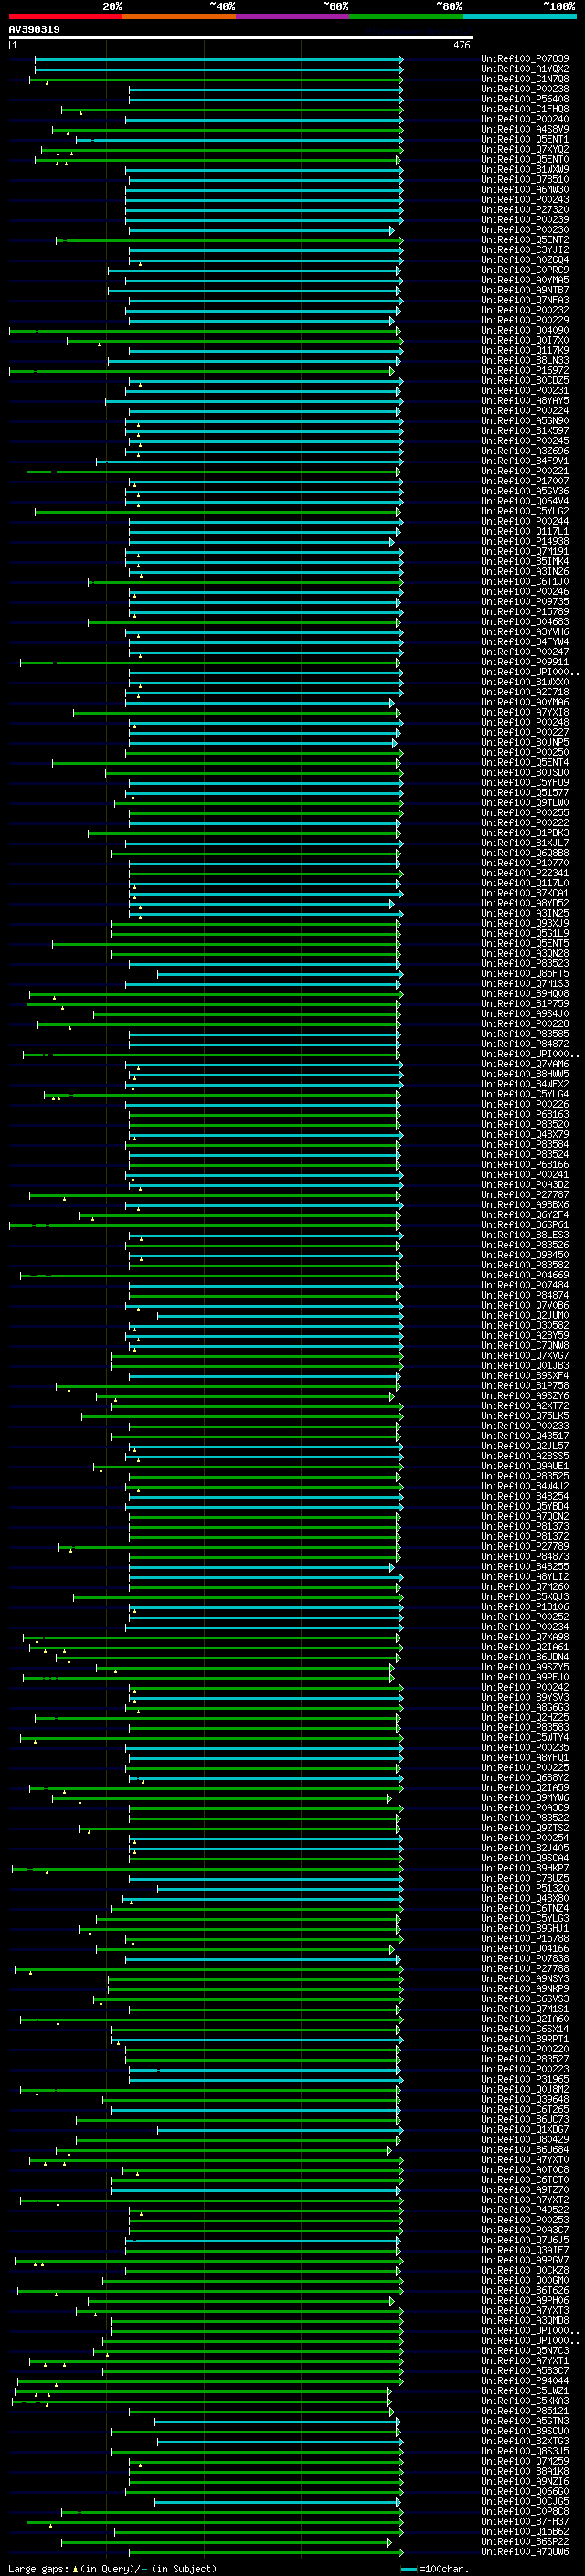Open hit UniRef100_A1YQX2
Screen dimensions: 585x2576
tap(525, 69)
